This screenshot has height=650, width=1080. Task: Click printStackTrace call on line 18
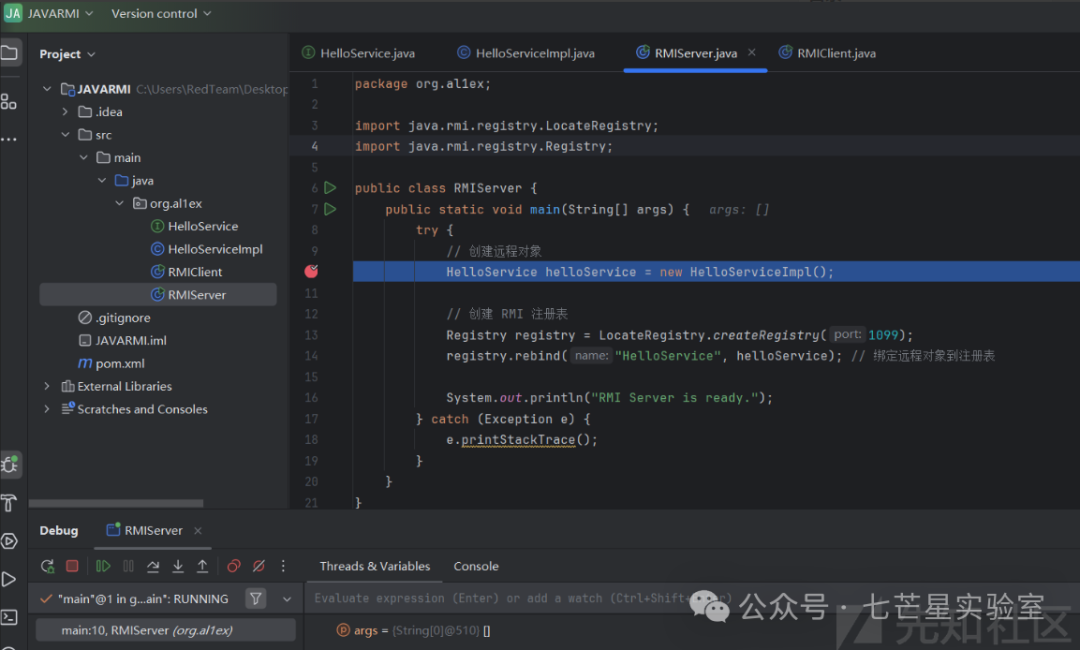pos(518,439)
